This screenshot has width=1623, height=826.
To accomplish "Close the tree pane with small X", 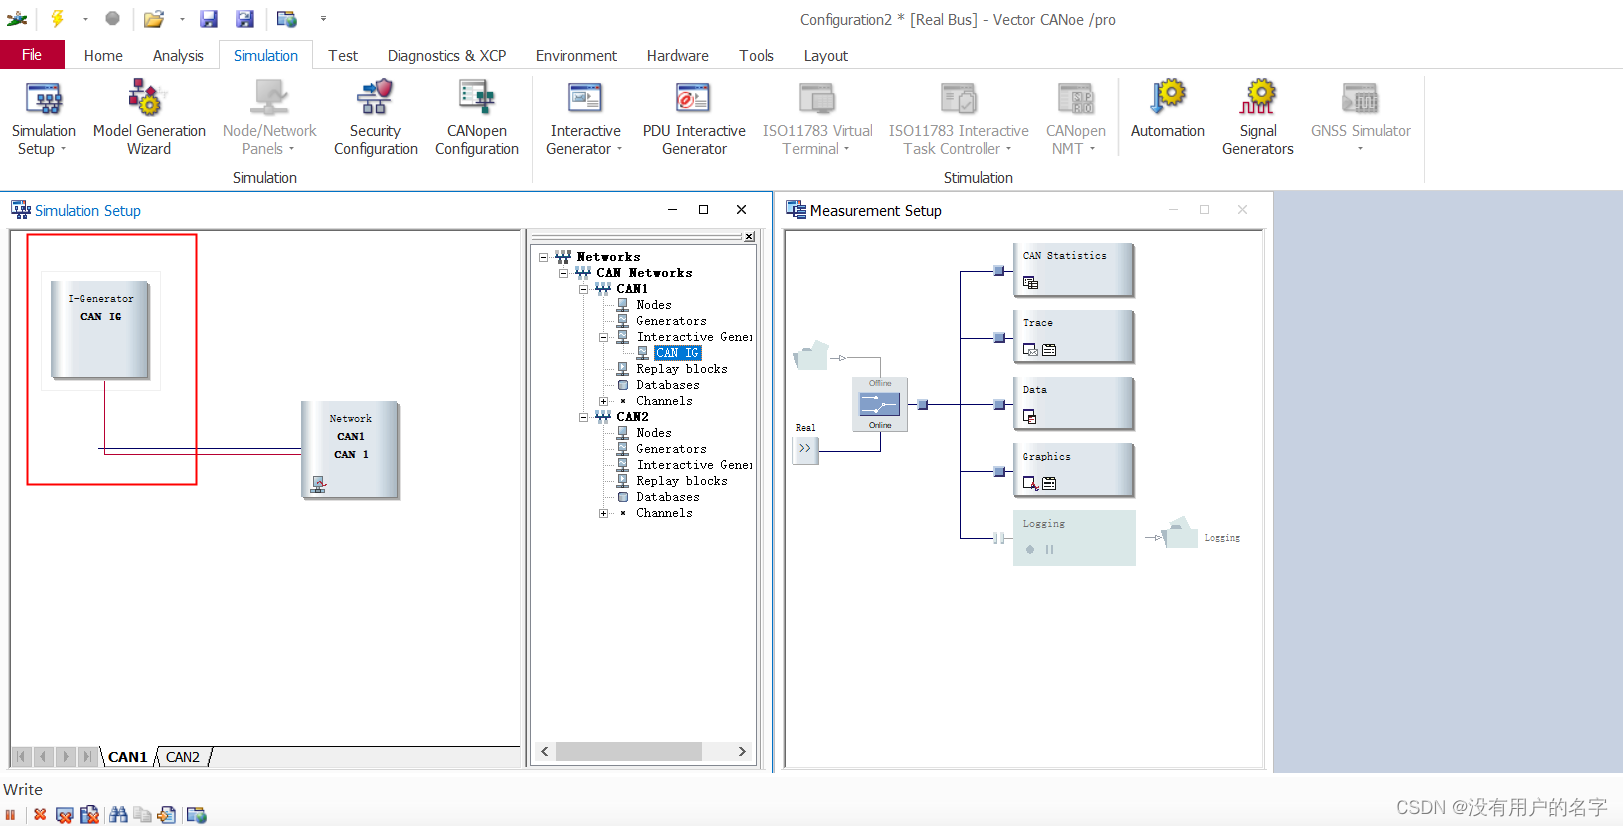I will pos(749,237).
